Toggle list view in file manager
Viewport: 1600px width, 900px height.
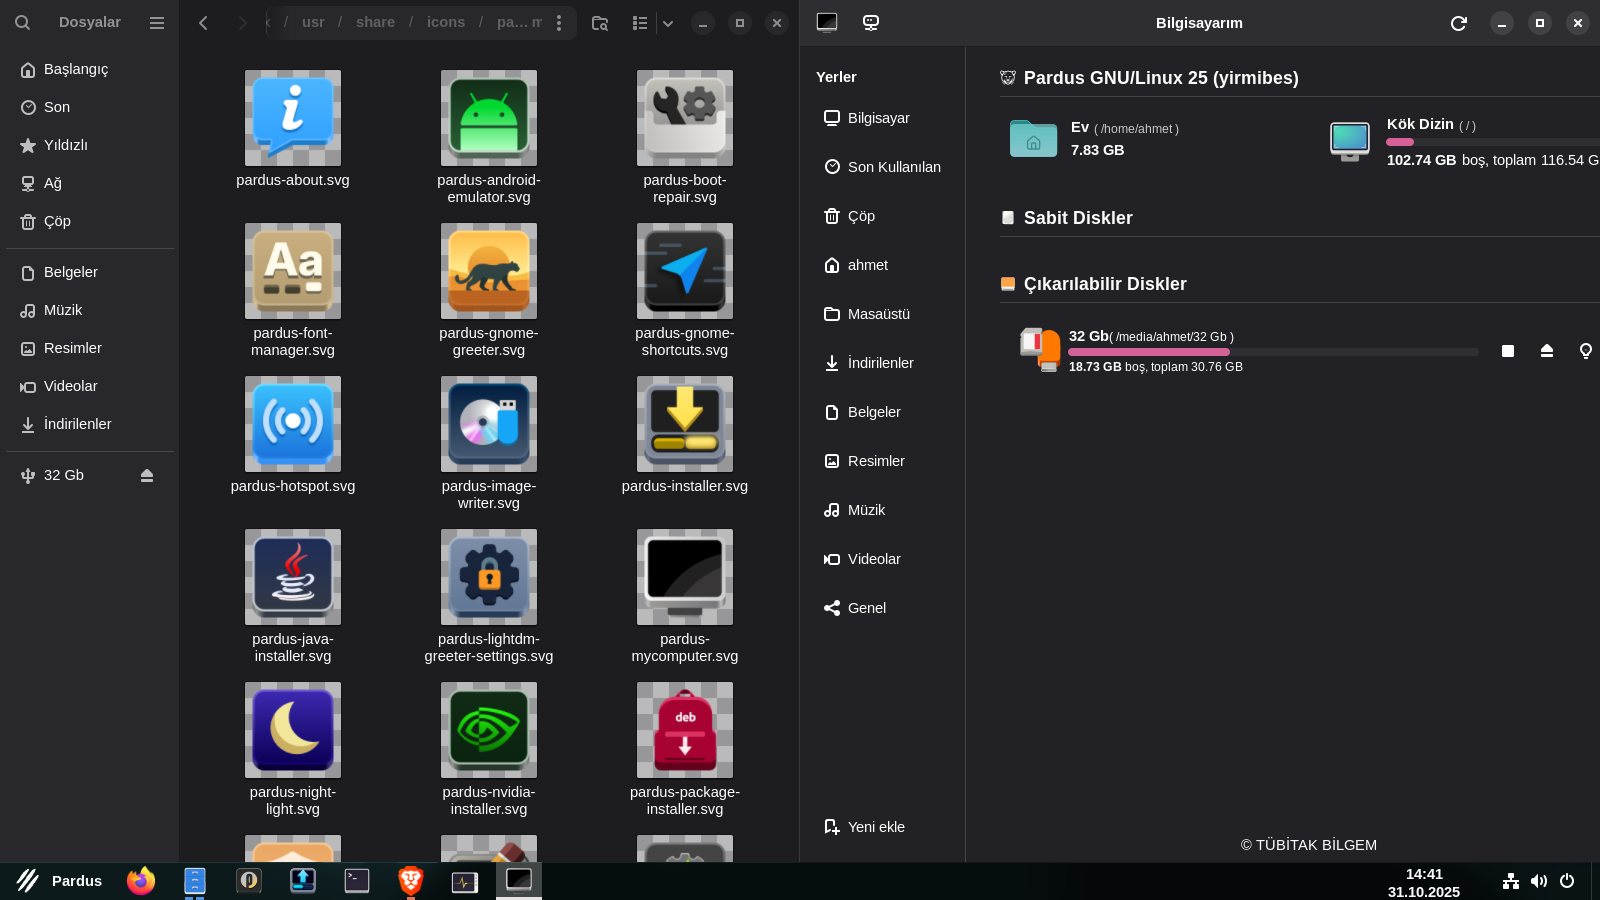pyautogui.click(x=640, y=23)
